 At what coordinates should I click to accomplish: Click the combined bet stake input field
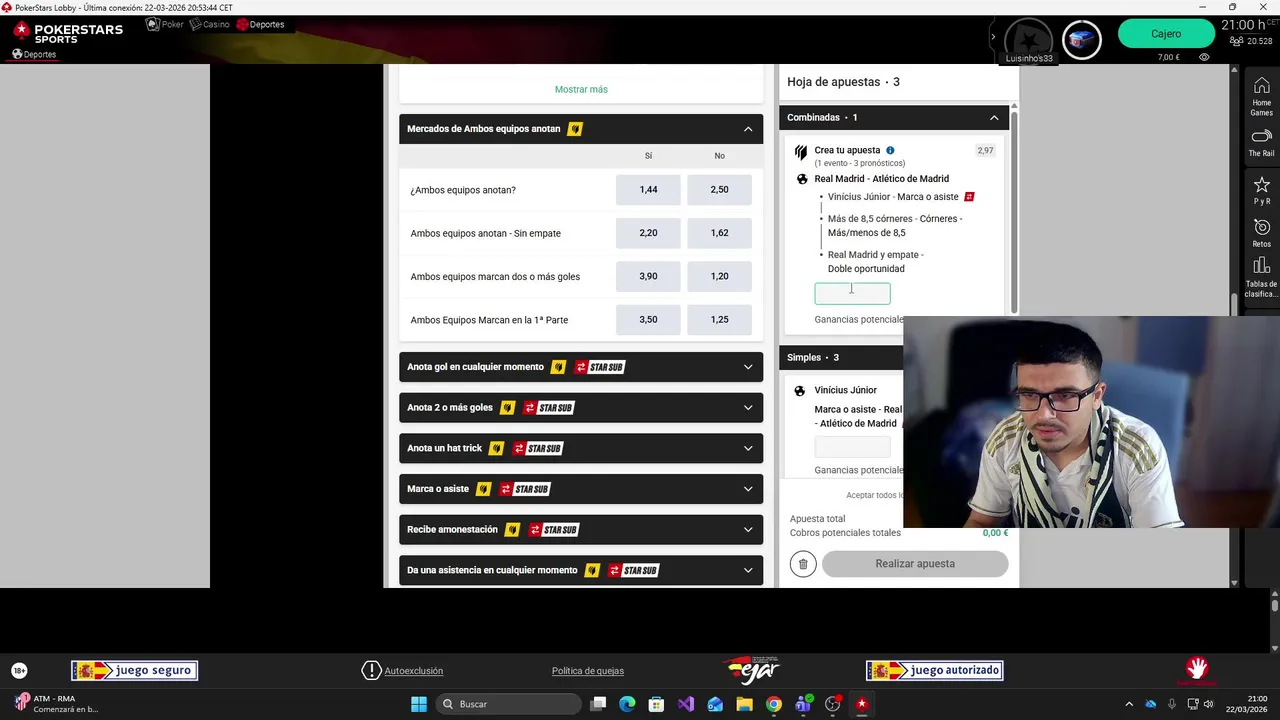(852, 293)
